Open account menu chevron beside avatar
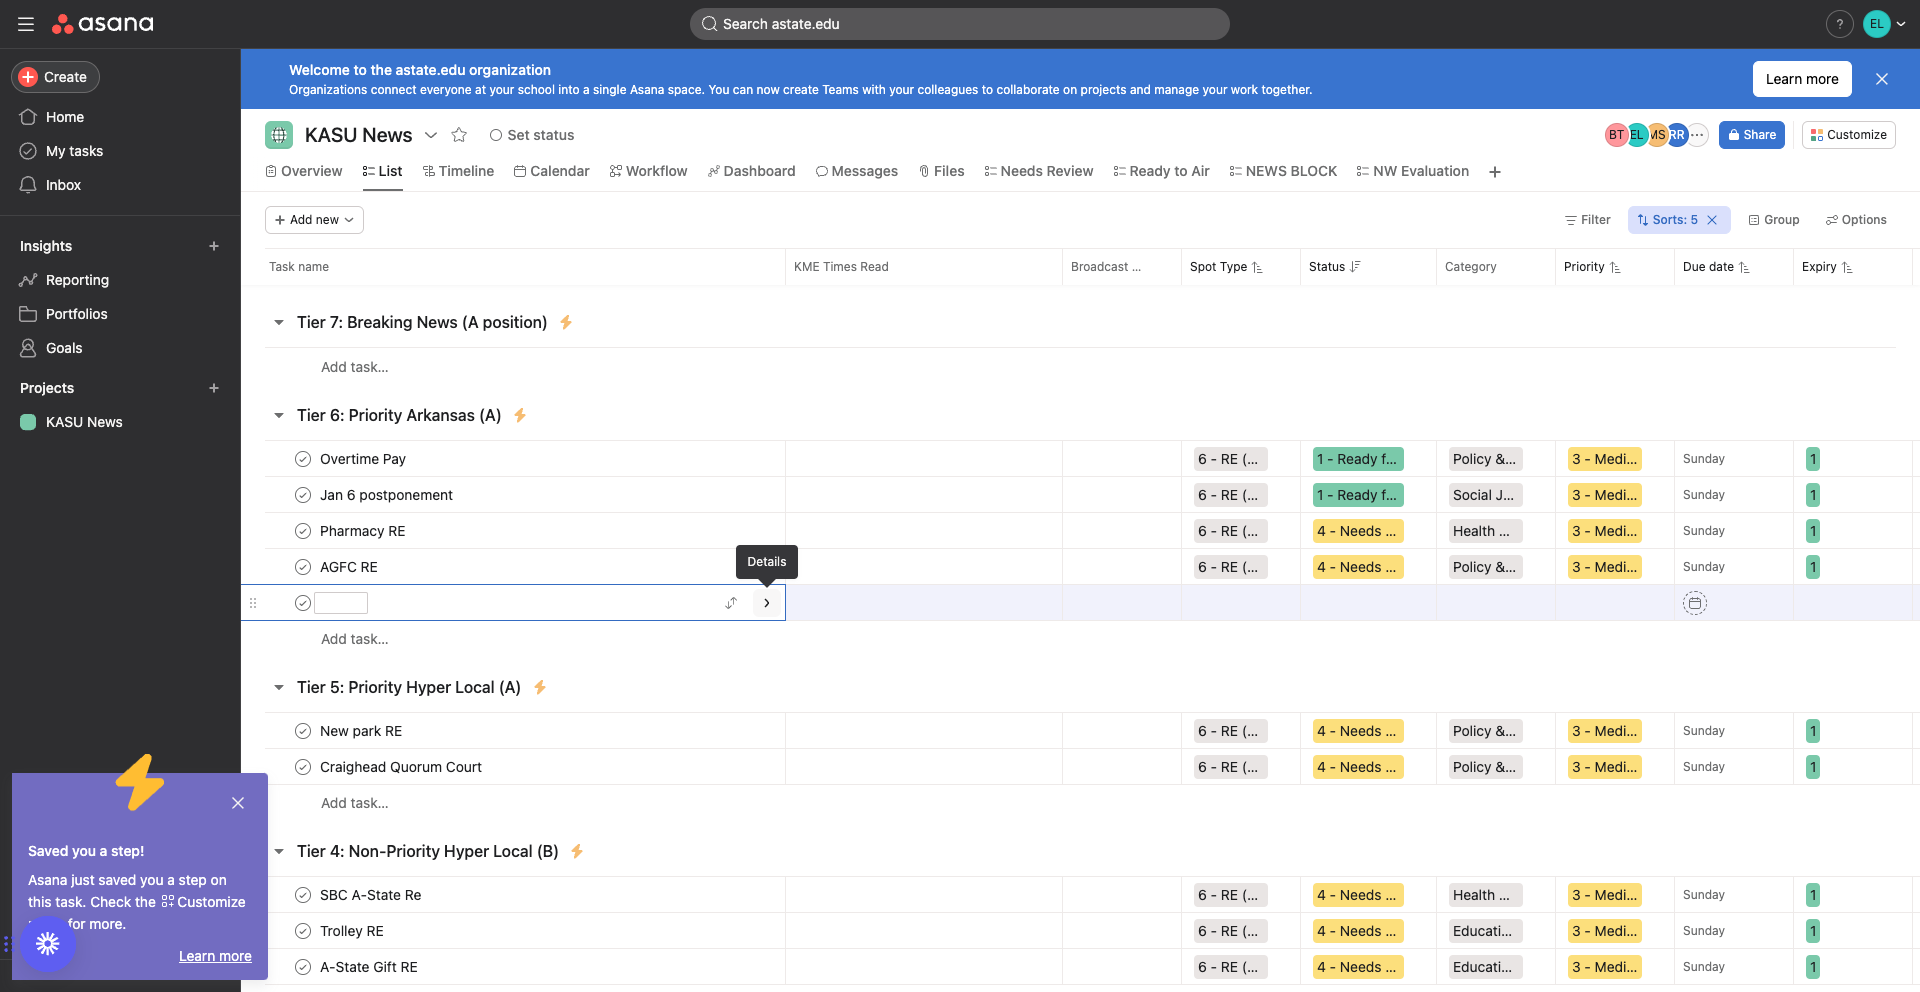Image resolution: width=1920 pixels, height=992 pixels. coord(1901,24)
